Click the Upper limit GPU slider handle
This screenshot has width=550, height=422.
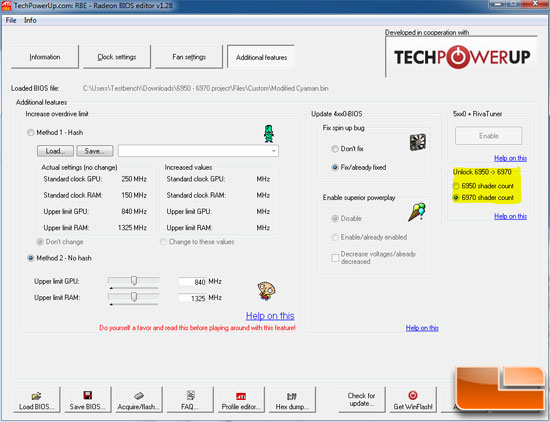point(134,281)
